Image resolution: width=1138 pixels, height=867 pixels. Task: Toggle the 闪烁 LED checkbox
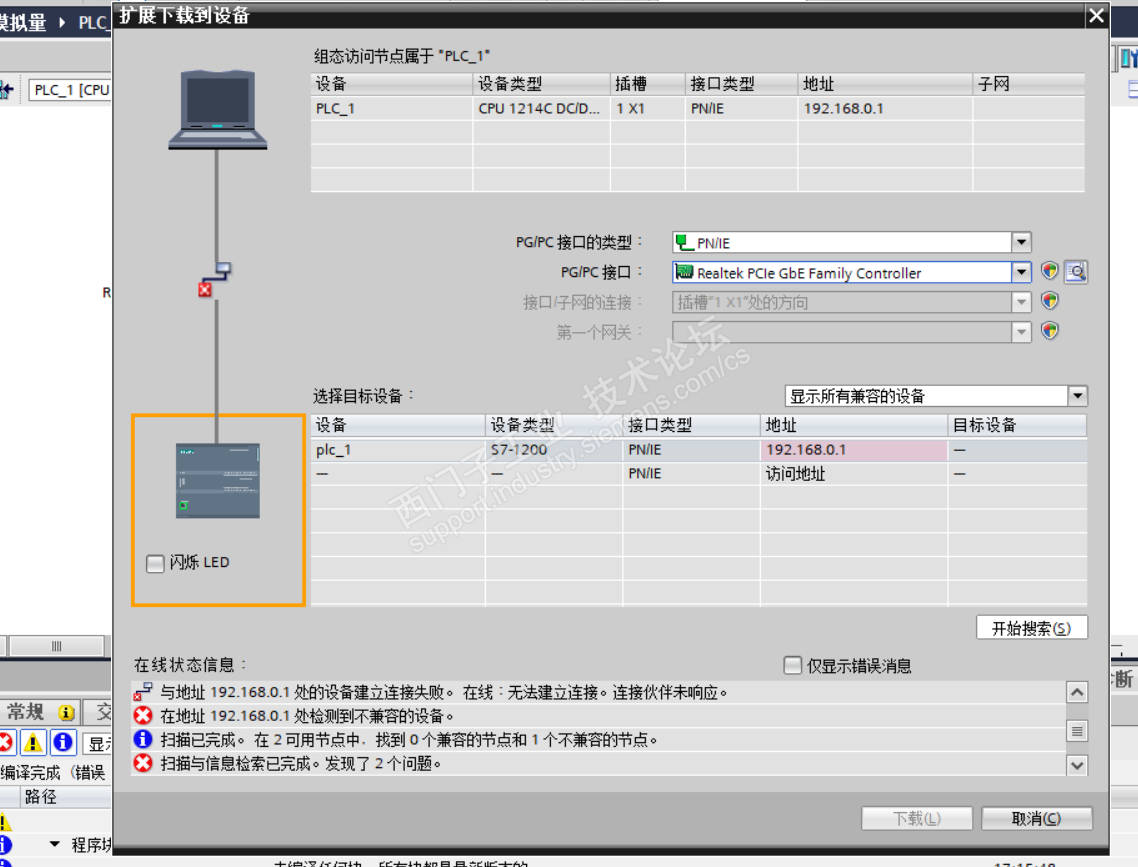point(155,563)
